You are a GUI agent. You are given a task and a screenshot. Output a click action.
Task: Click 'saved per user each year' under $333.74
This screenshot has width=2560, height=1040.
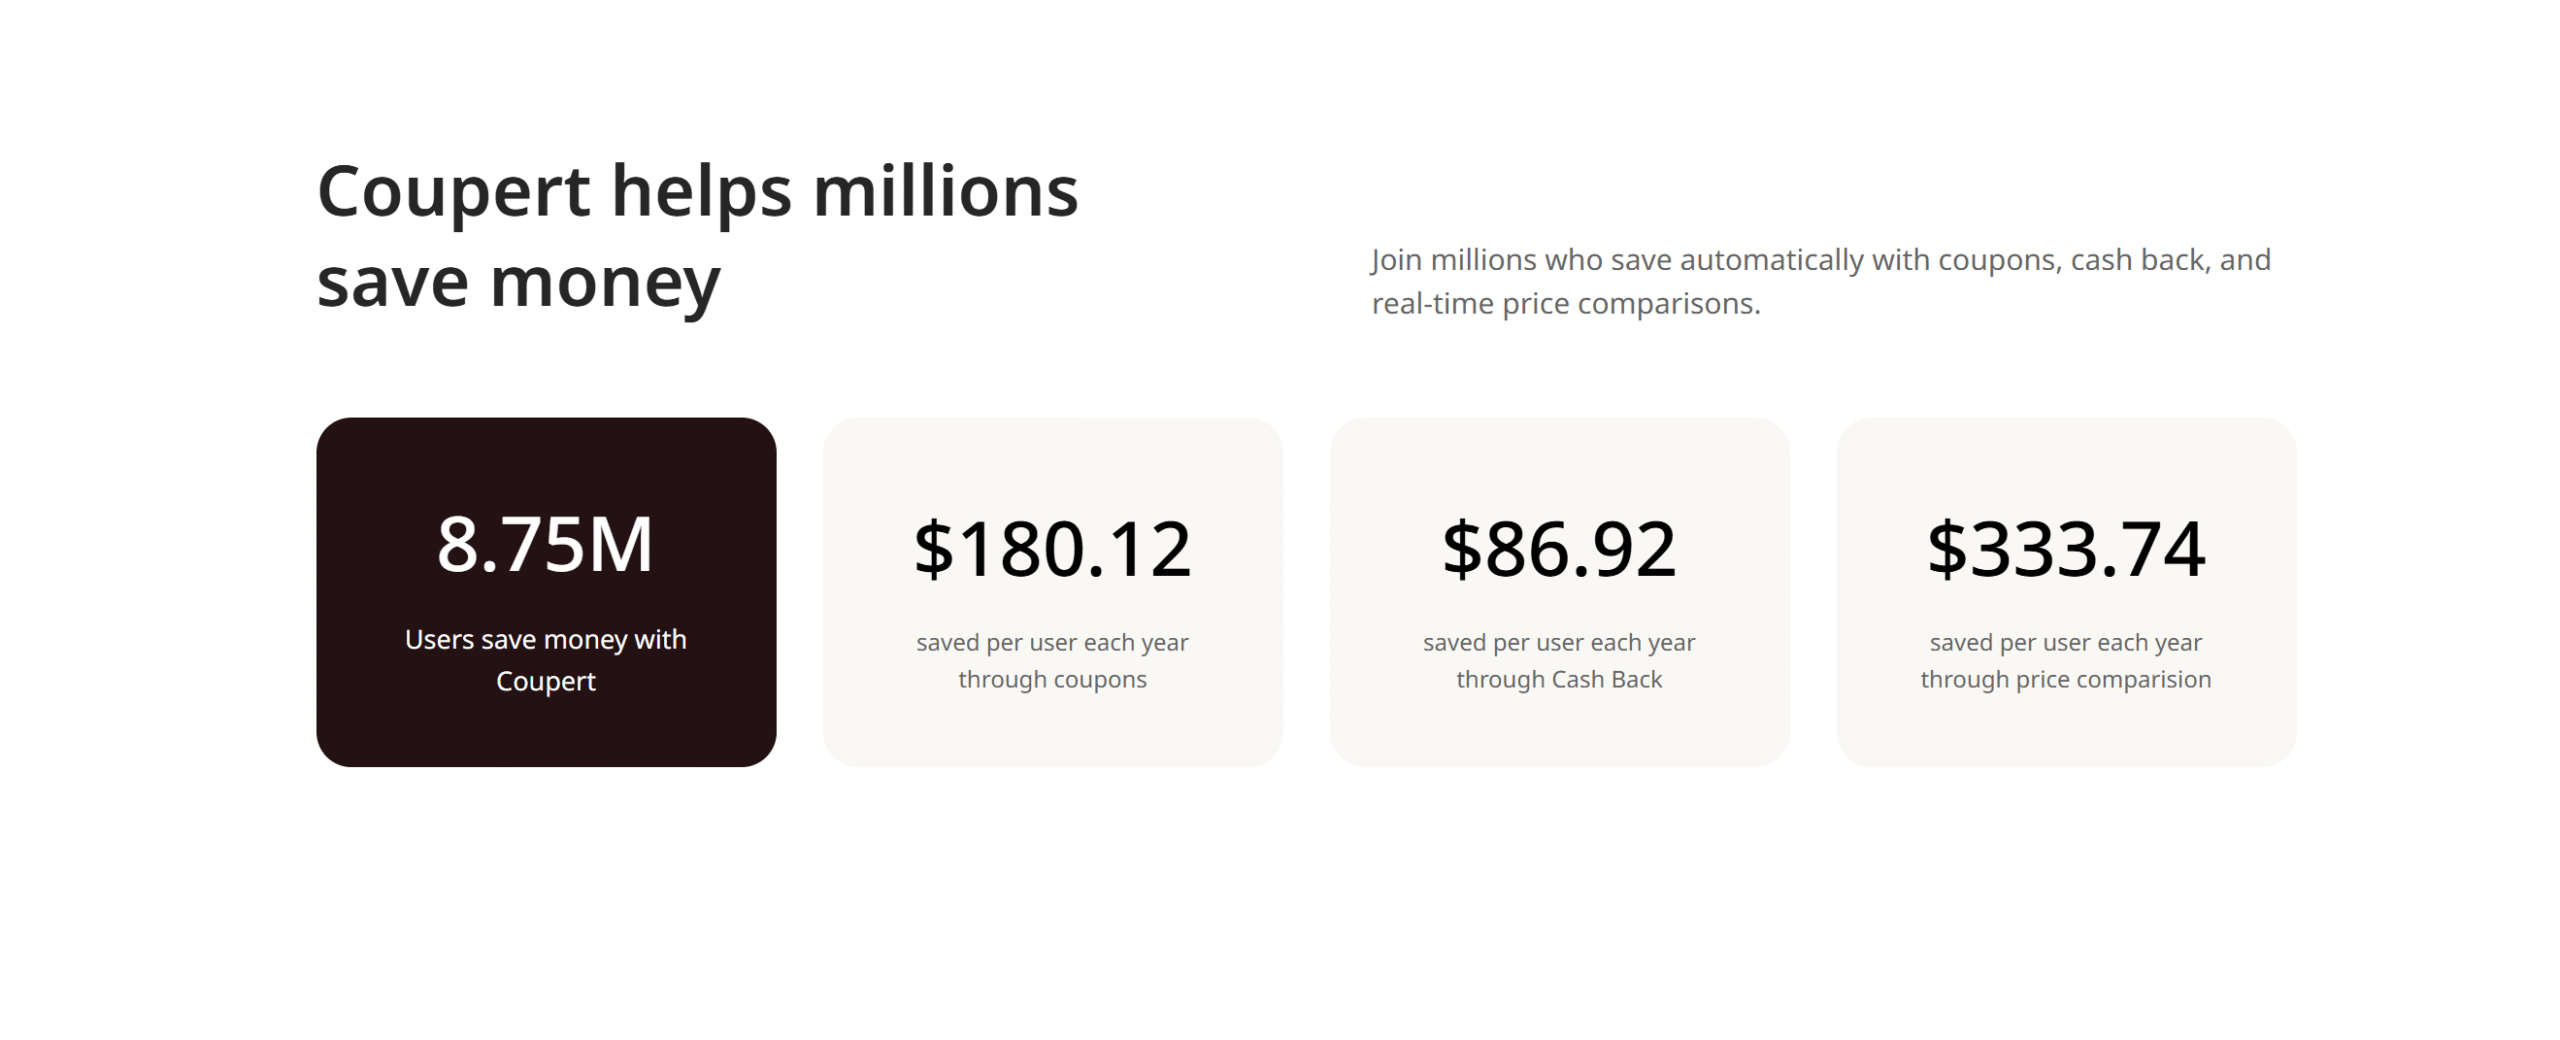[x=2066, y=643]
